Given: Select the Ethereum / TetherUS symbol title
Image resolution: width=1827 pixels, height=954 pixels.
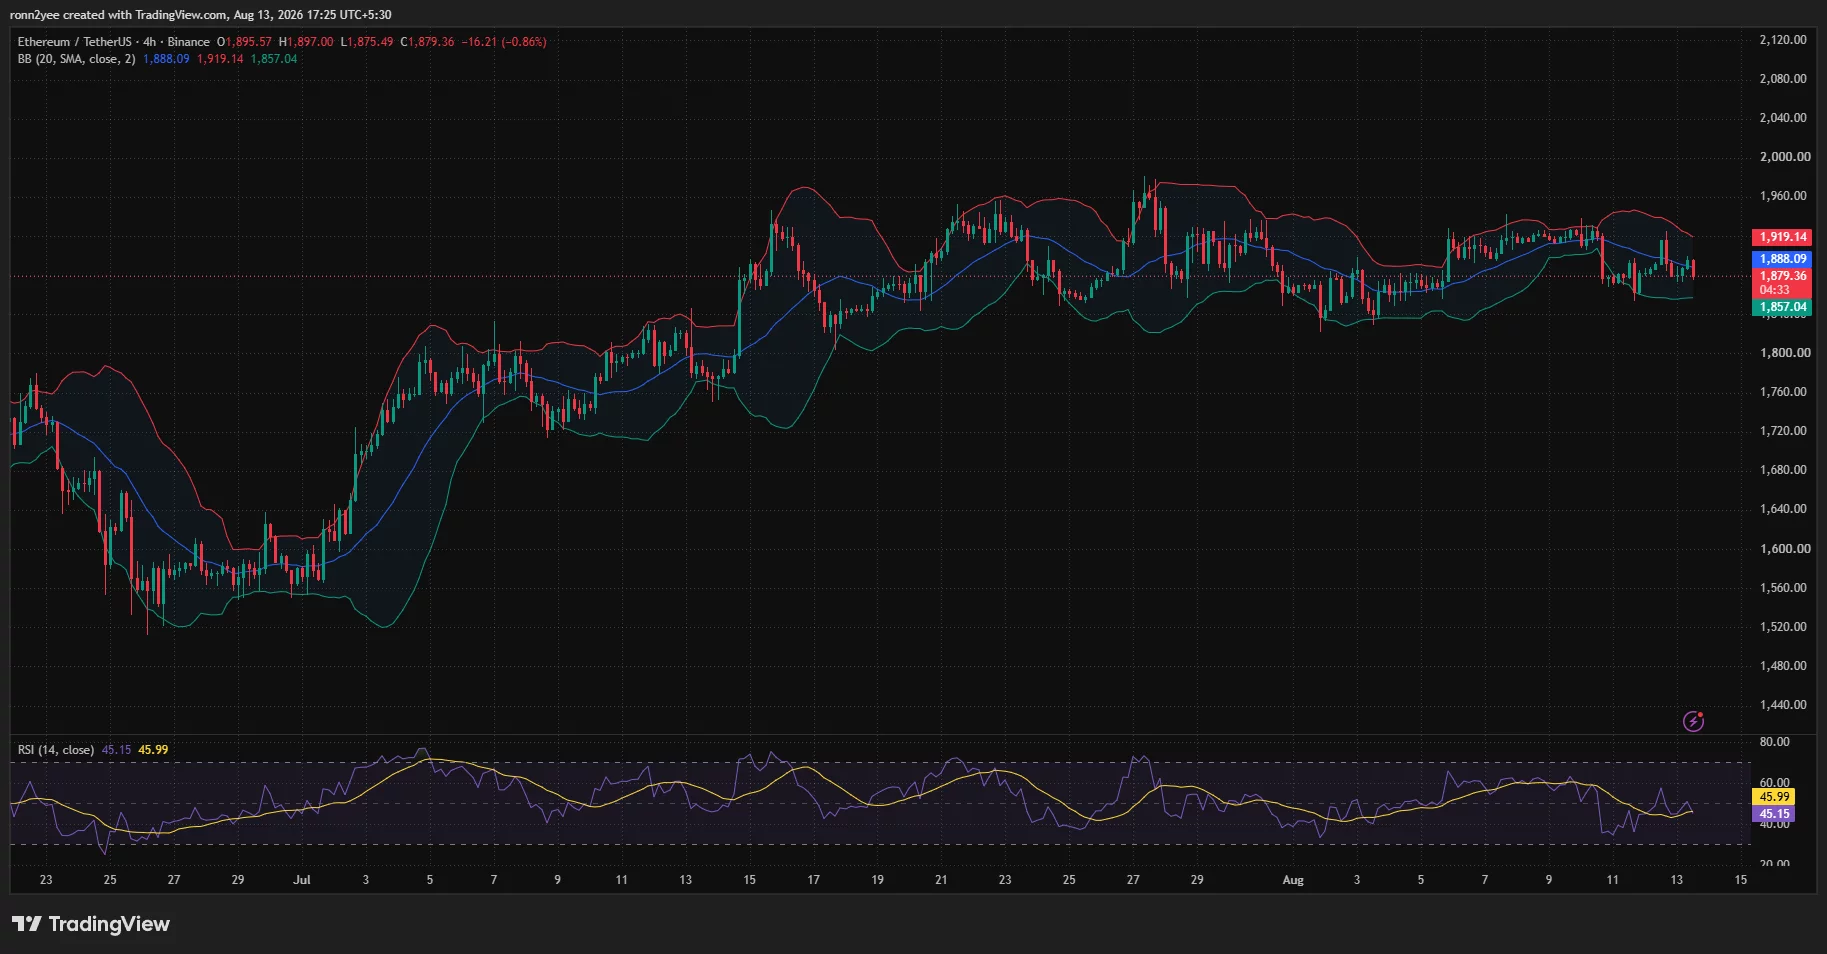Looking at the screenshot, I should [x=74, y=42].
